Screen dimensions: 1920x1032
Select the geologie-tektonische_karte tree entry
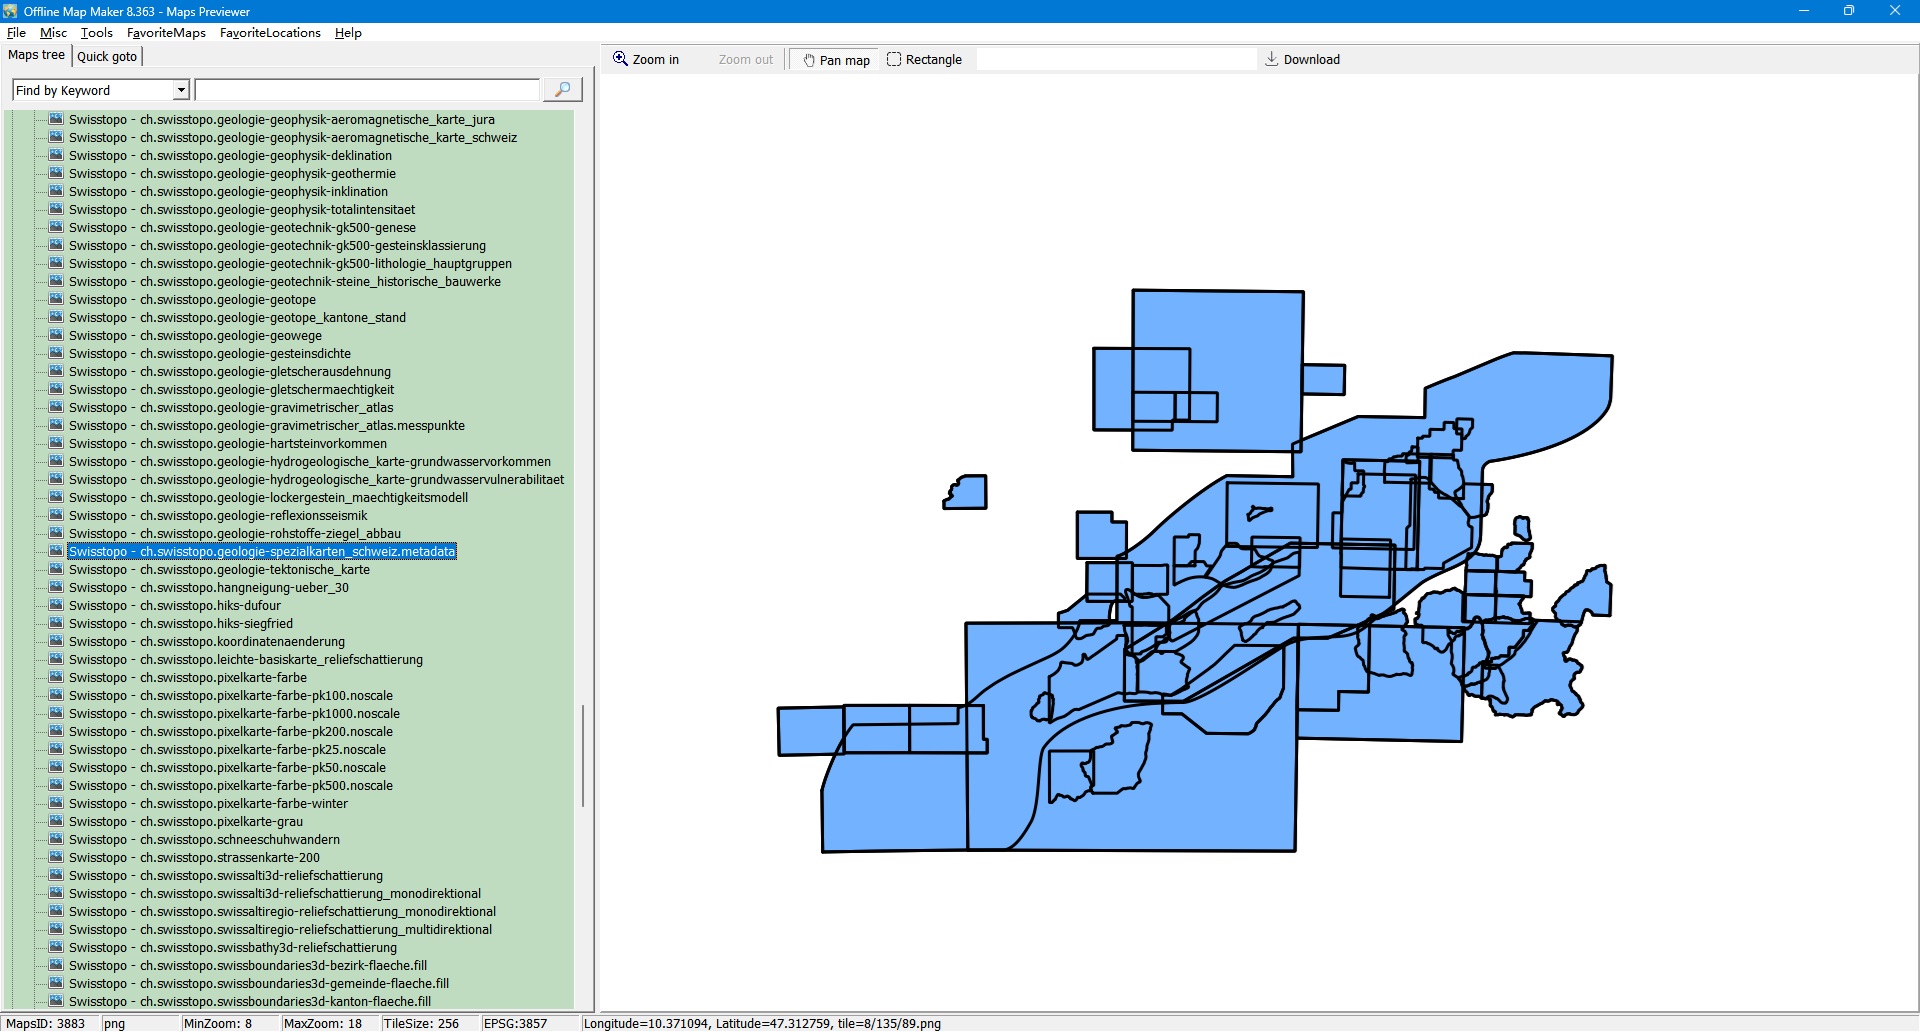219,570
